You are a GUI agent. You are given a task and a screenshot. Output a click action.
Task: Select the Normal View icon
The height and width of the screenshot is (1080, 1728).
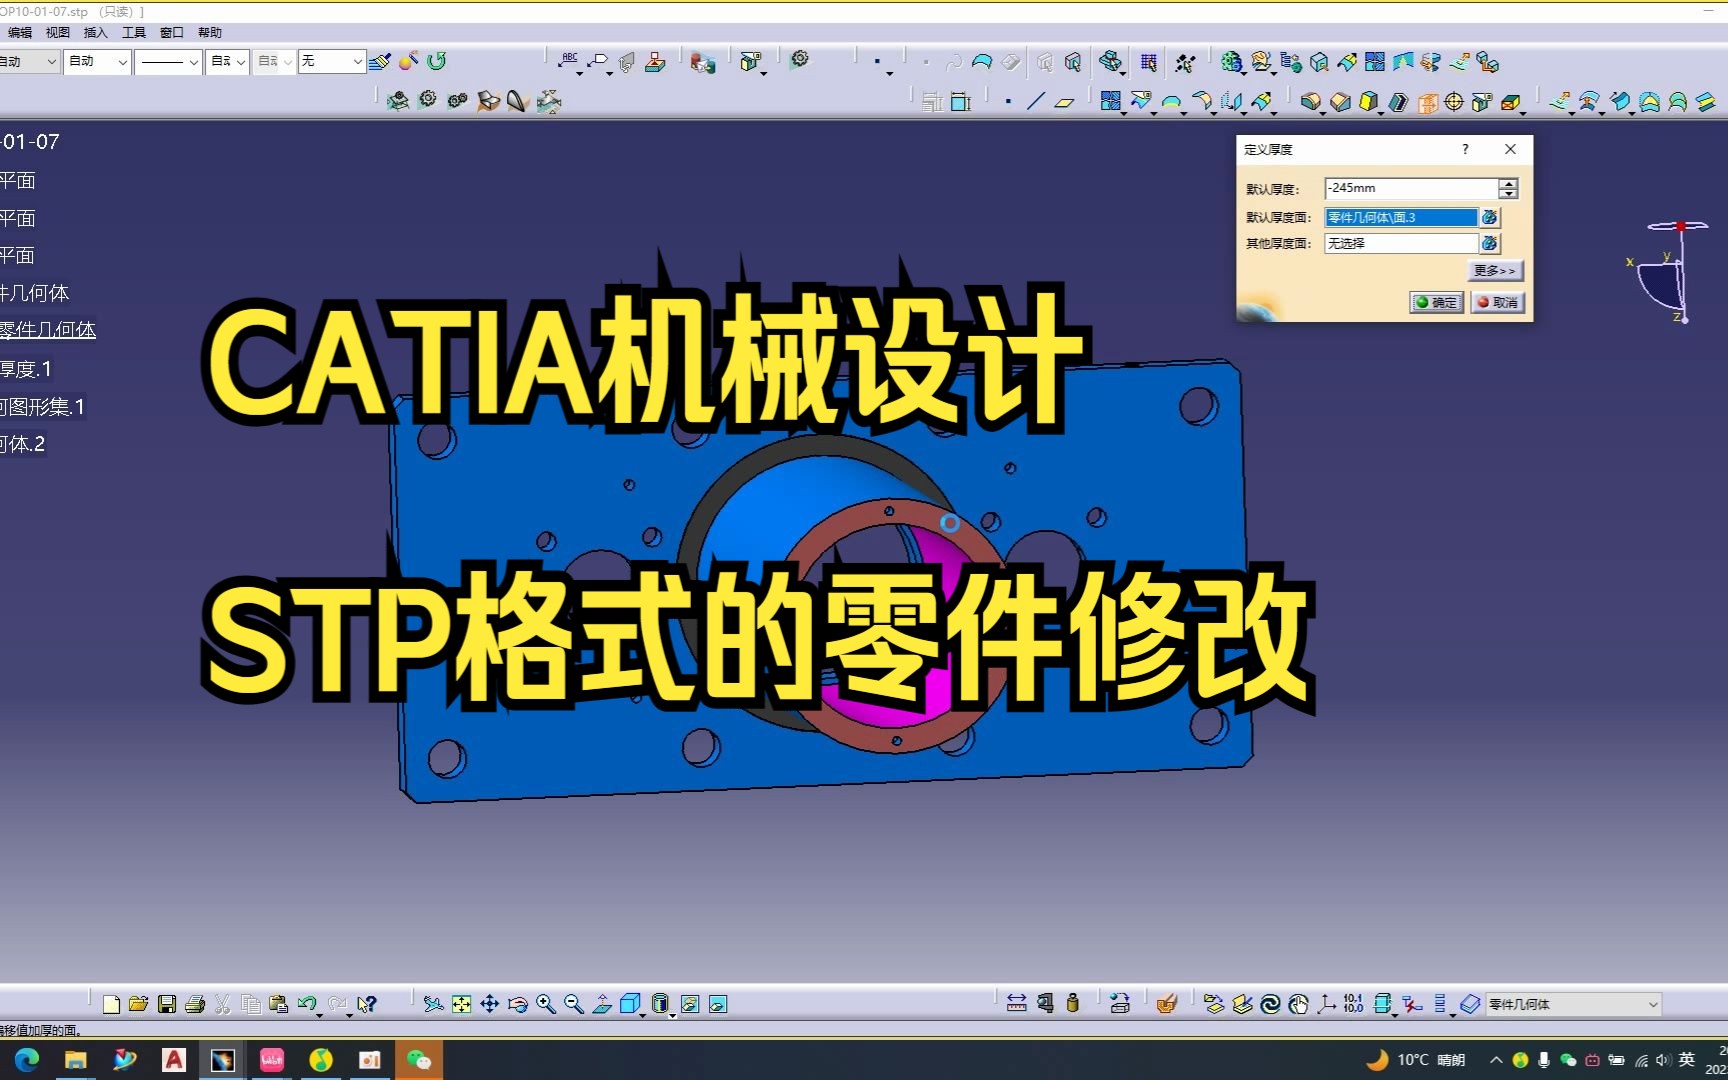pos(602,1004)
